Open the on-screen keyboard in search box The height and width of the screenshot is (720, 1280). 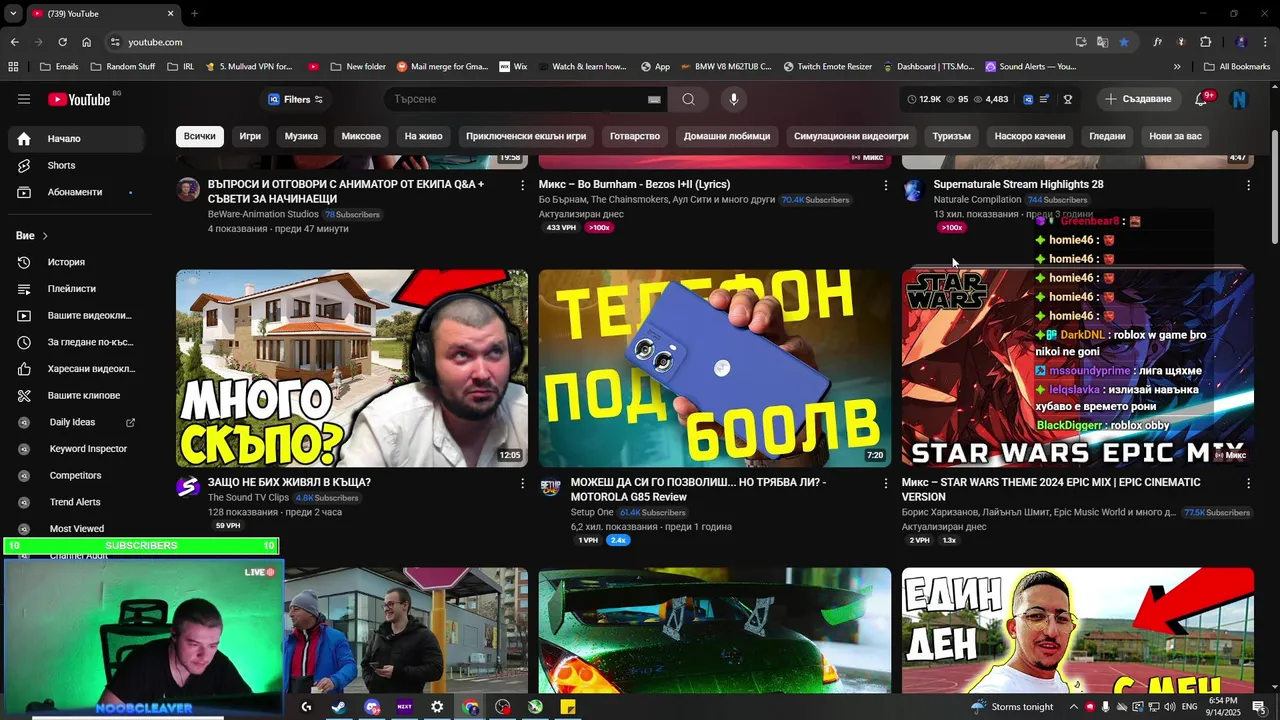point(654,99)
